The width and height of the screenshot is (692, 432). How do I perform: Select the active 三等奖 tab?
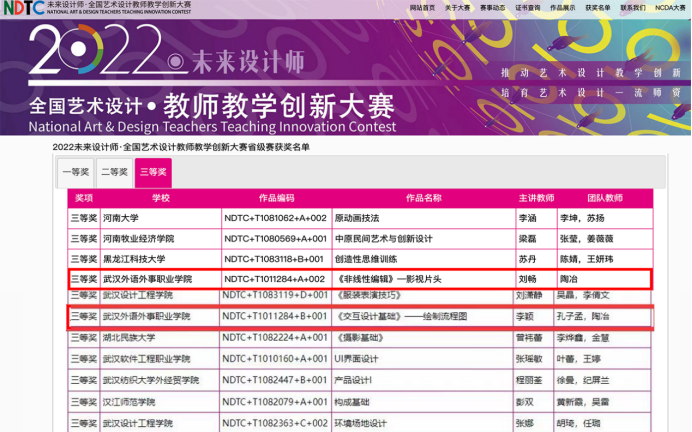point(153,172)
